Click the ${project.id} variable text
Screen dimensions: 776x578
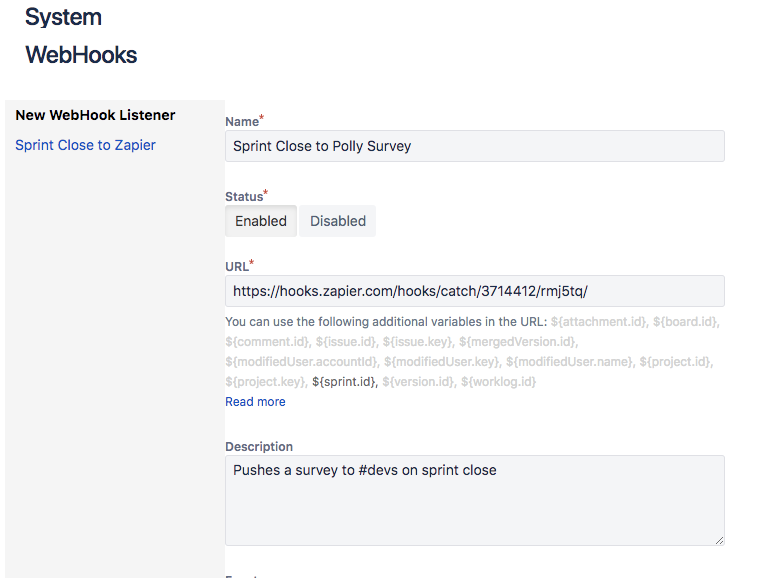(x=676, y=362)
